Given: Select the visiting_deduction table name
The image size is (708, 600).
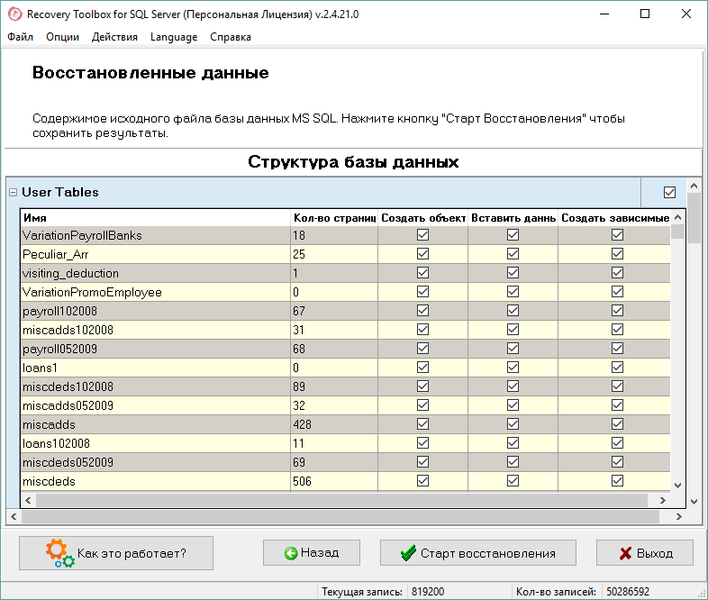Looking at the screenshot, I should click(x=70, y=274).
